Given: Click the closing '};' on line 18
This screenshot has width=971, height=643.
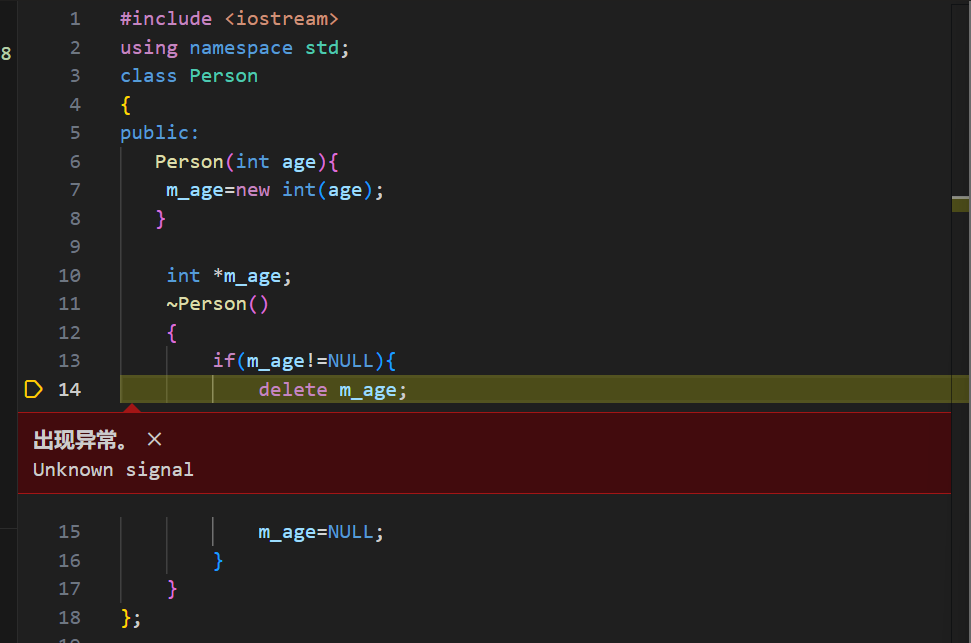Looking at the screenshot, I should click(x=131, y=618).
